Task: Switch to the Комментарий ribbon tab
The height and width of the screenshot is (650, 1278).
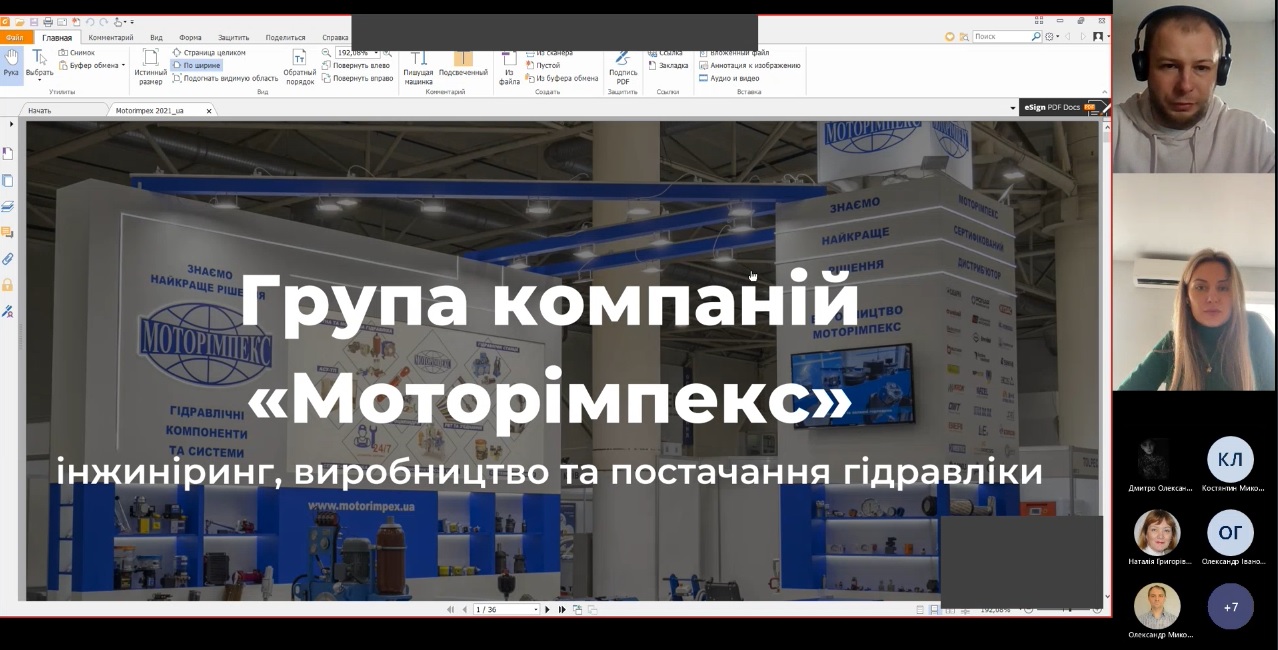Action: pos(111,37)
